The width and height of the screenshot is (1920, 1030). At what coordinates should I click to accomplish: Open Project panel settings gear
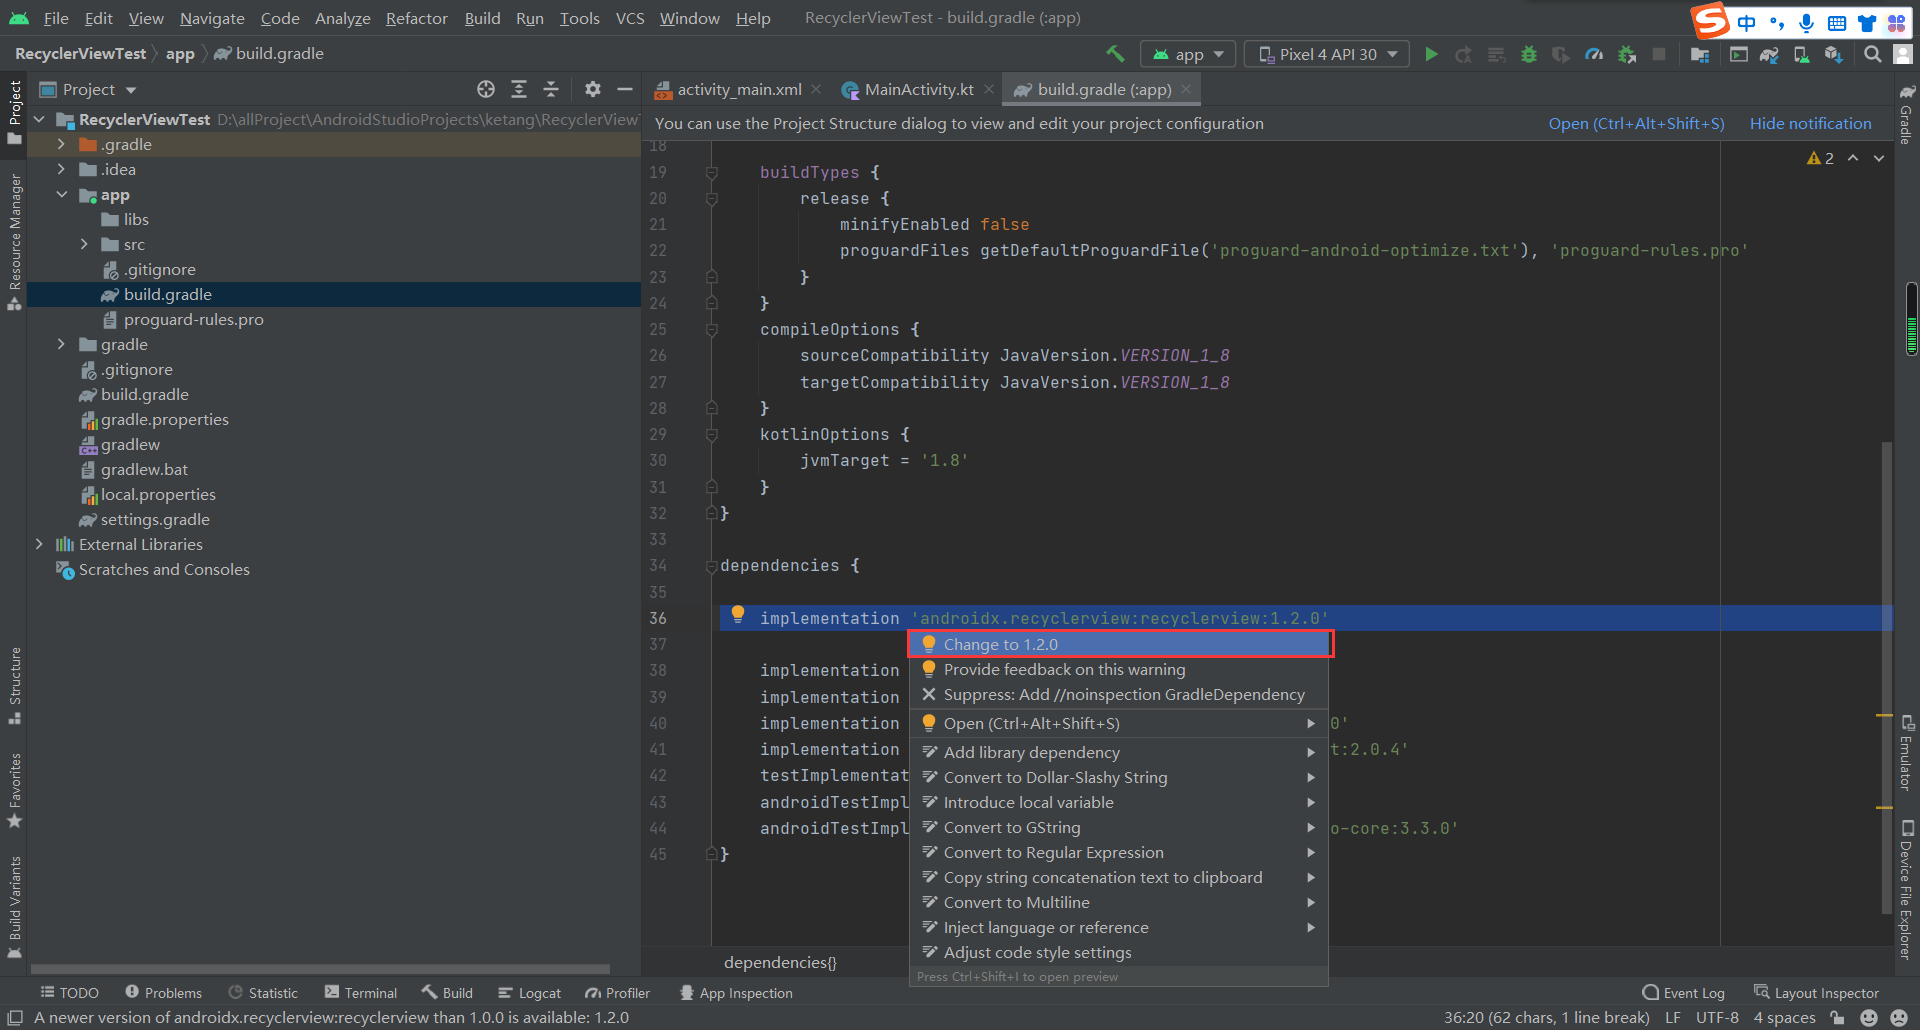[592, 89]
